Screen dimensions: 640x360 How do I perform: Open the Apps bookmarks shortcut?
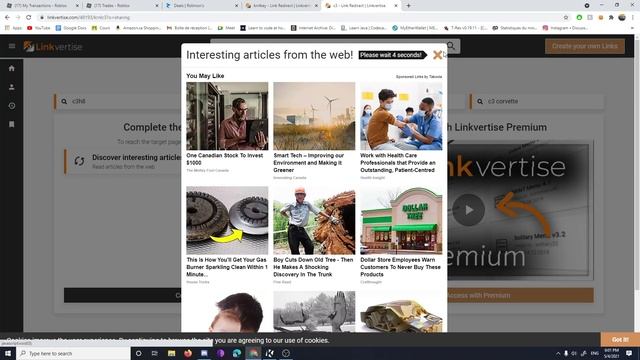13,28
